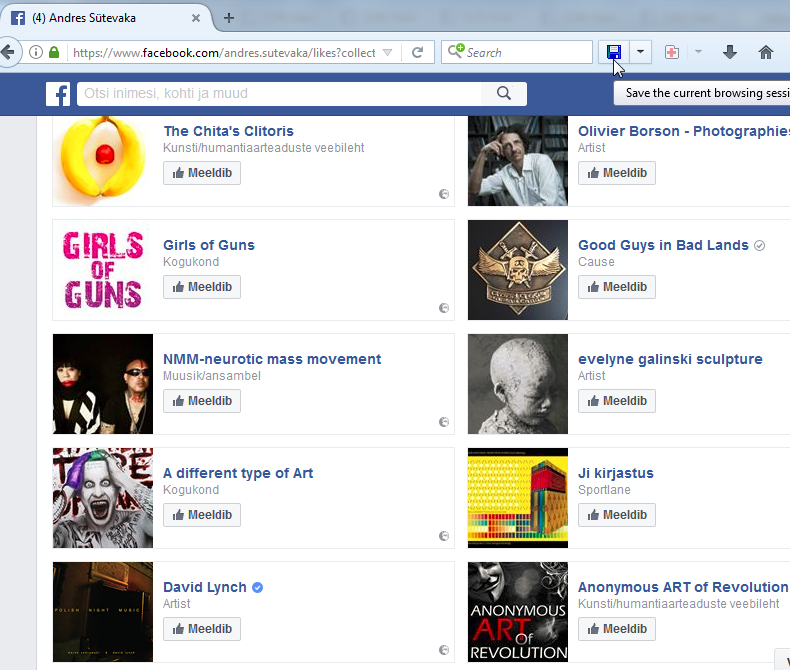The image size is (790, 670).
Task: Open David Lynch page link
Action: pyautogui.click(x=205, y=587)
